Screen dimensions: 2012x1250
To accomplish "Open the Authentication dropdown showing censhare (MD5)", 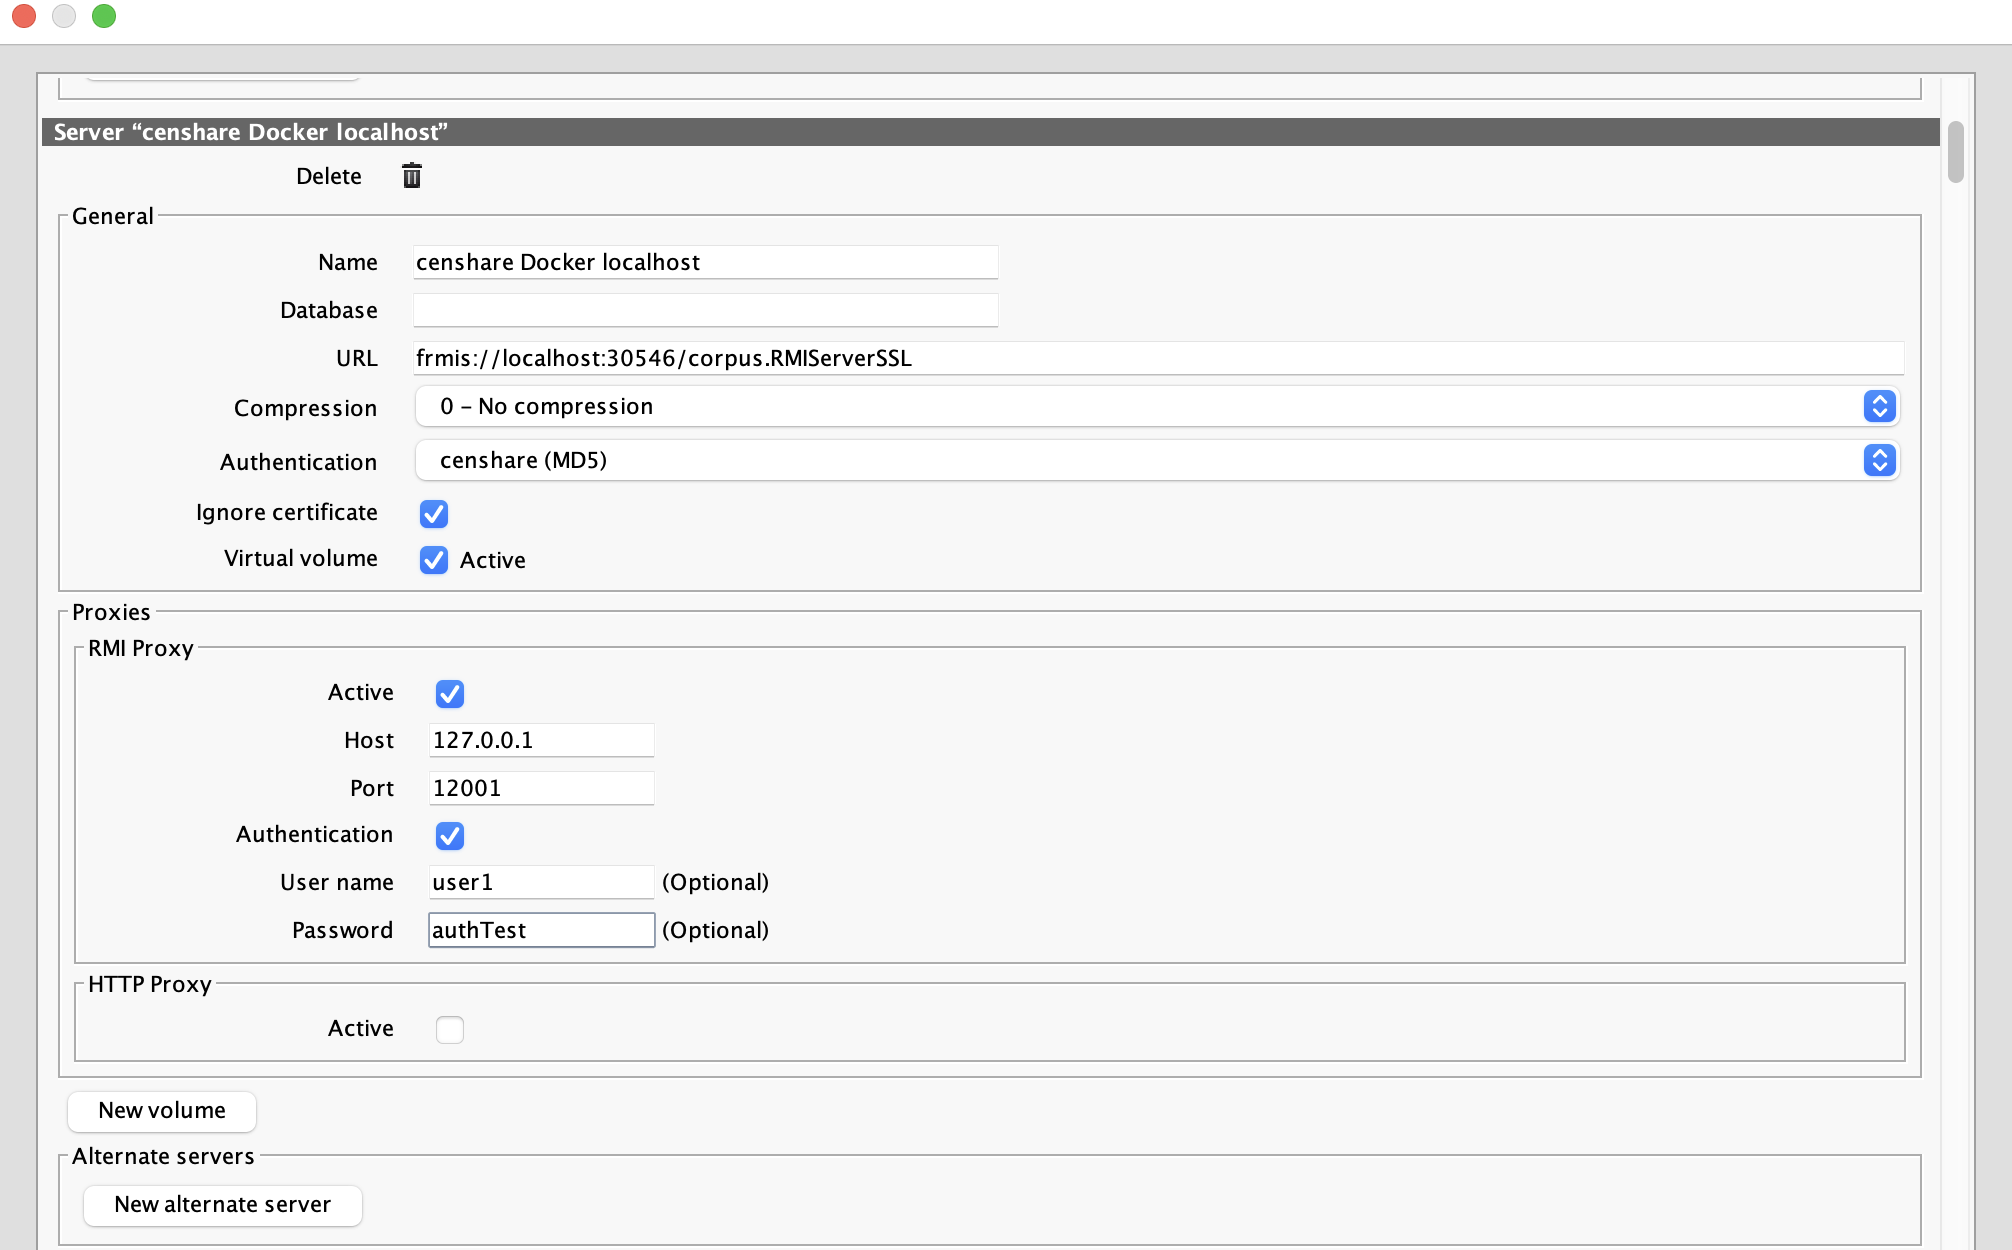I will point(1157,460).
